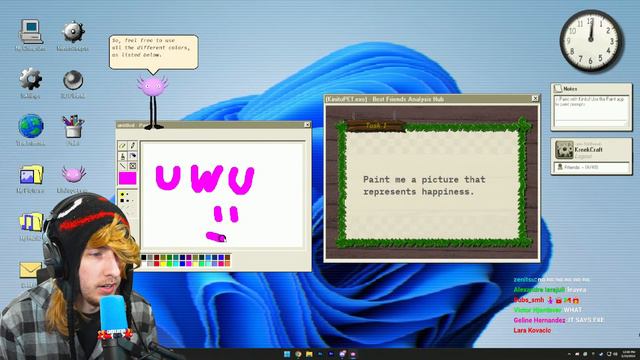Select the square Selection tool in Paint
Screen dimensions: 640x360
click(133, 166)
